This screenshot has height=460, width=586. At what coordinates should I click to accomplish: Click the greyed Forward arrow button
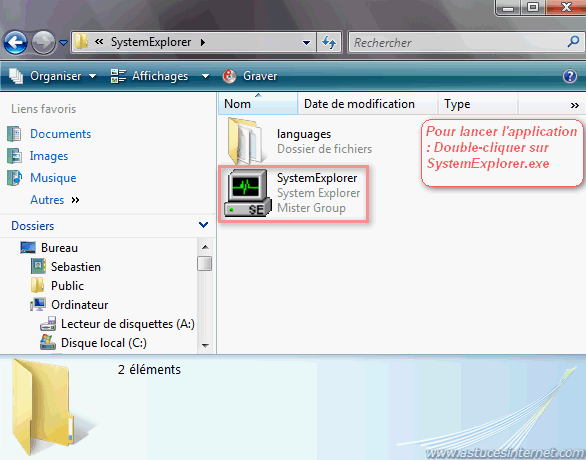43,43
